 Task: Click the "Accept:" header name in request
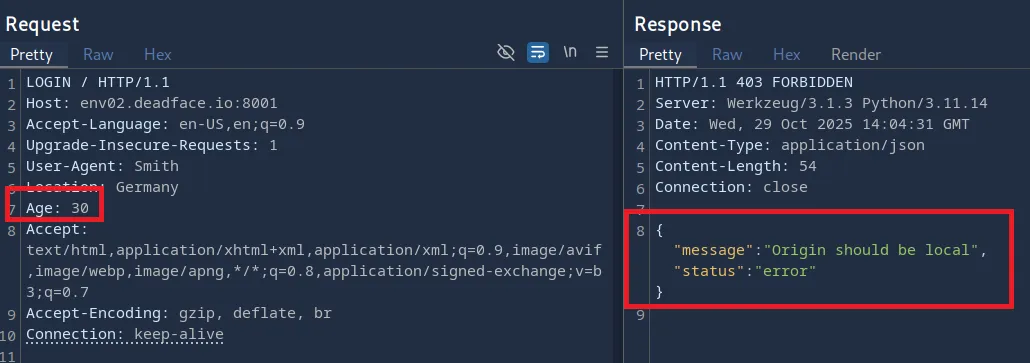point(57,229)
